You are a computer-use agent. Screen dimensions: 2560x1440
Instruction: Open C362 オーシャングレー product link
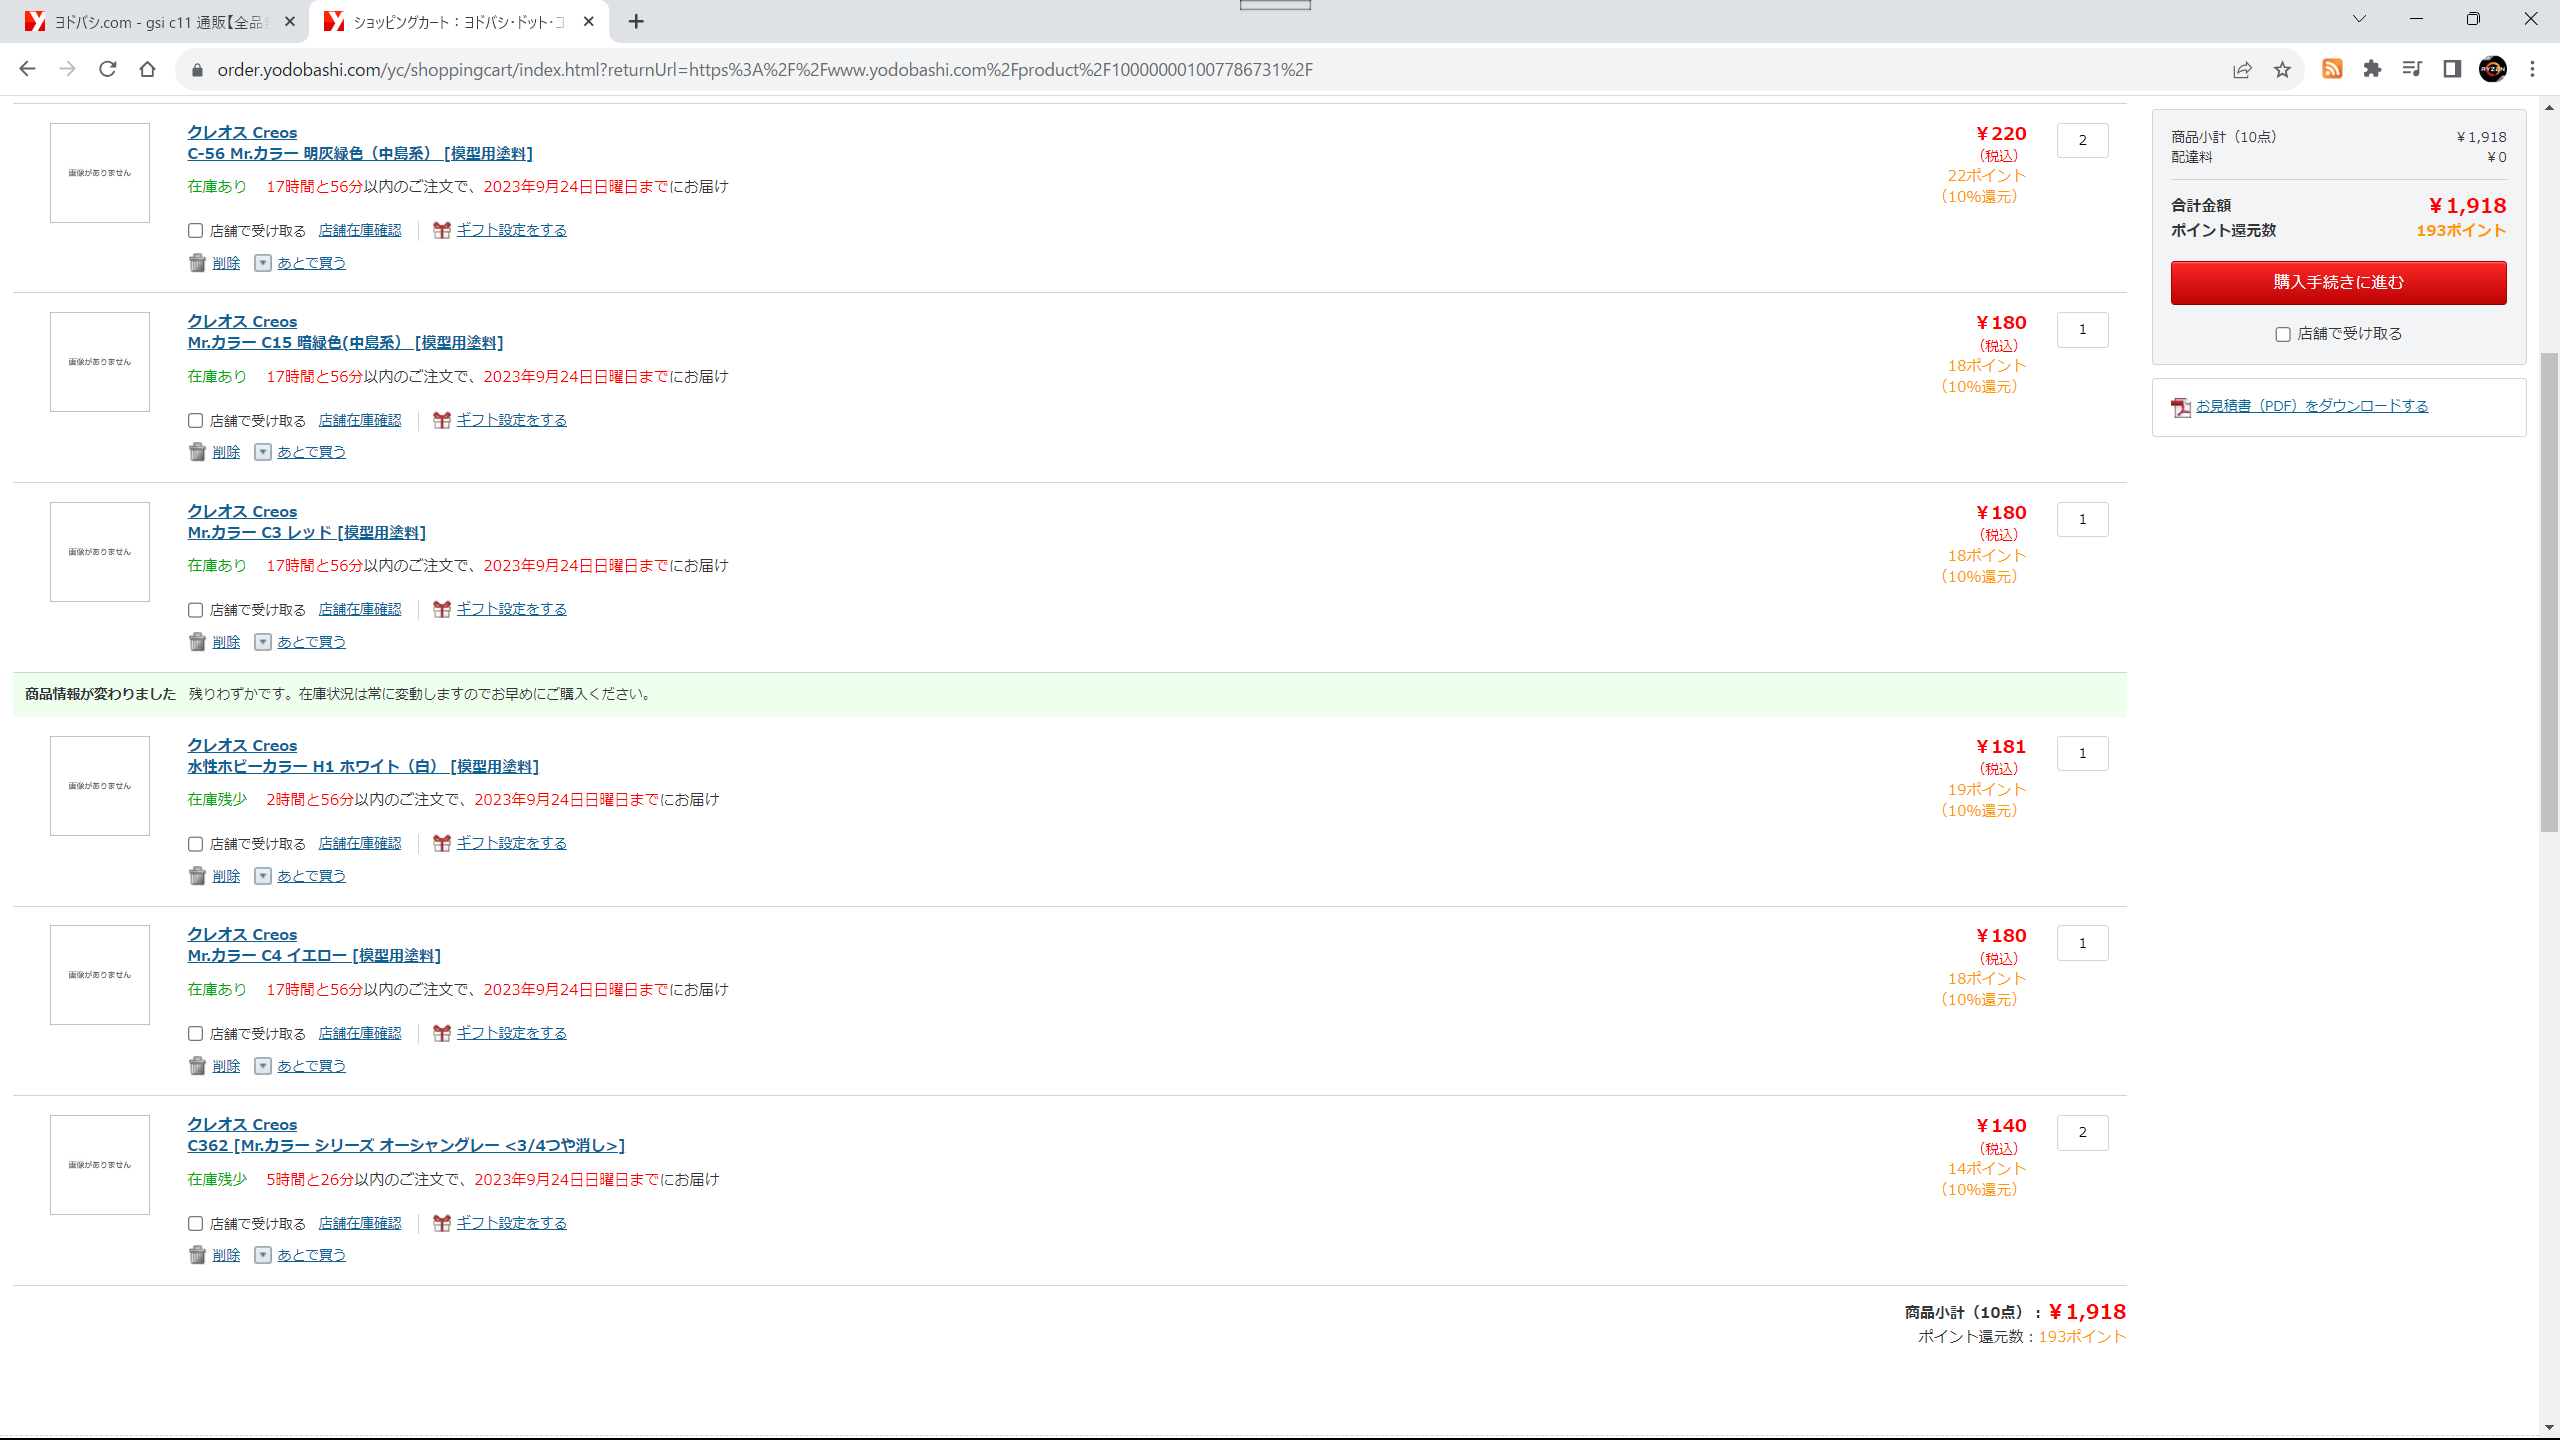(406, 1146)
